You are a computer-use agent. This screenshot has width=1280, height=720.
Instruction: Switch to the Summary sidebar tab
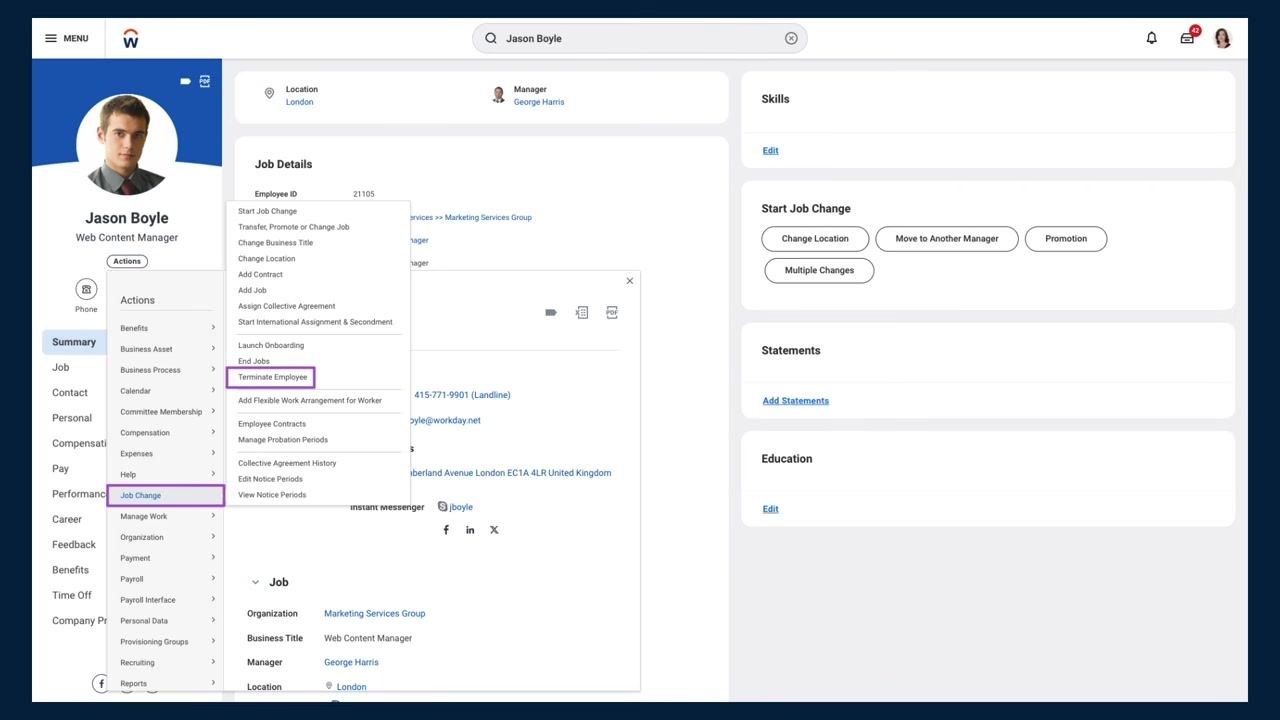(x=74, y=342)
